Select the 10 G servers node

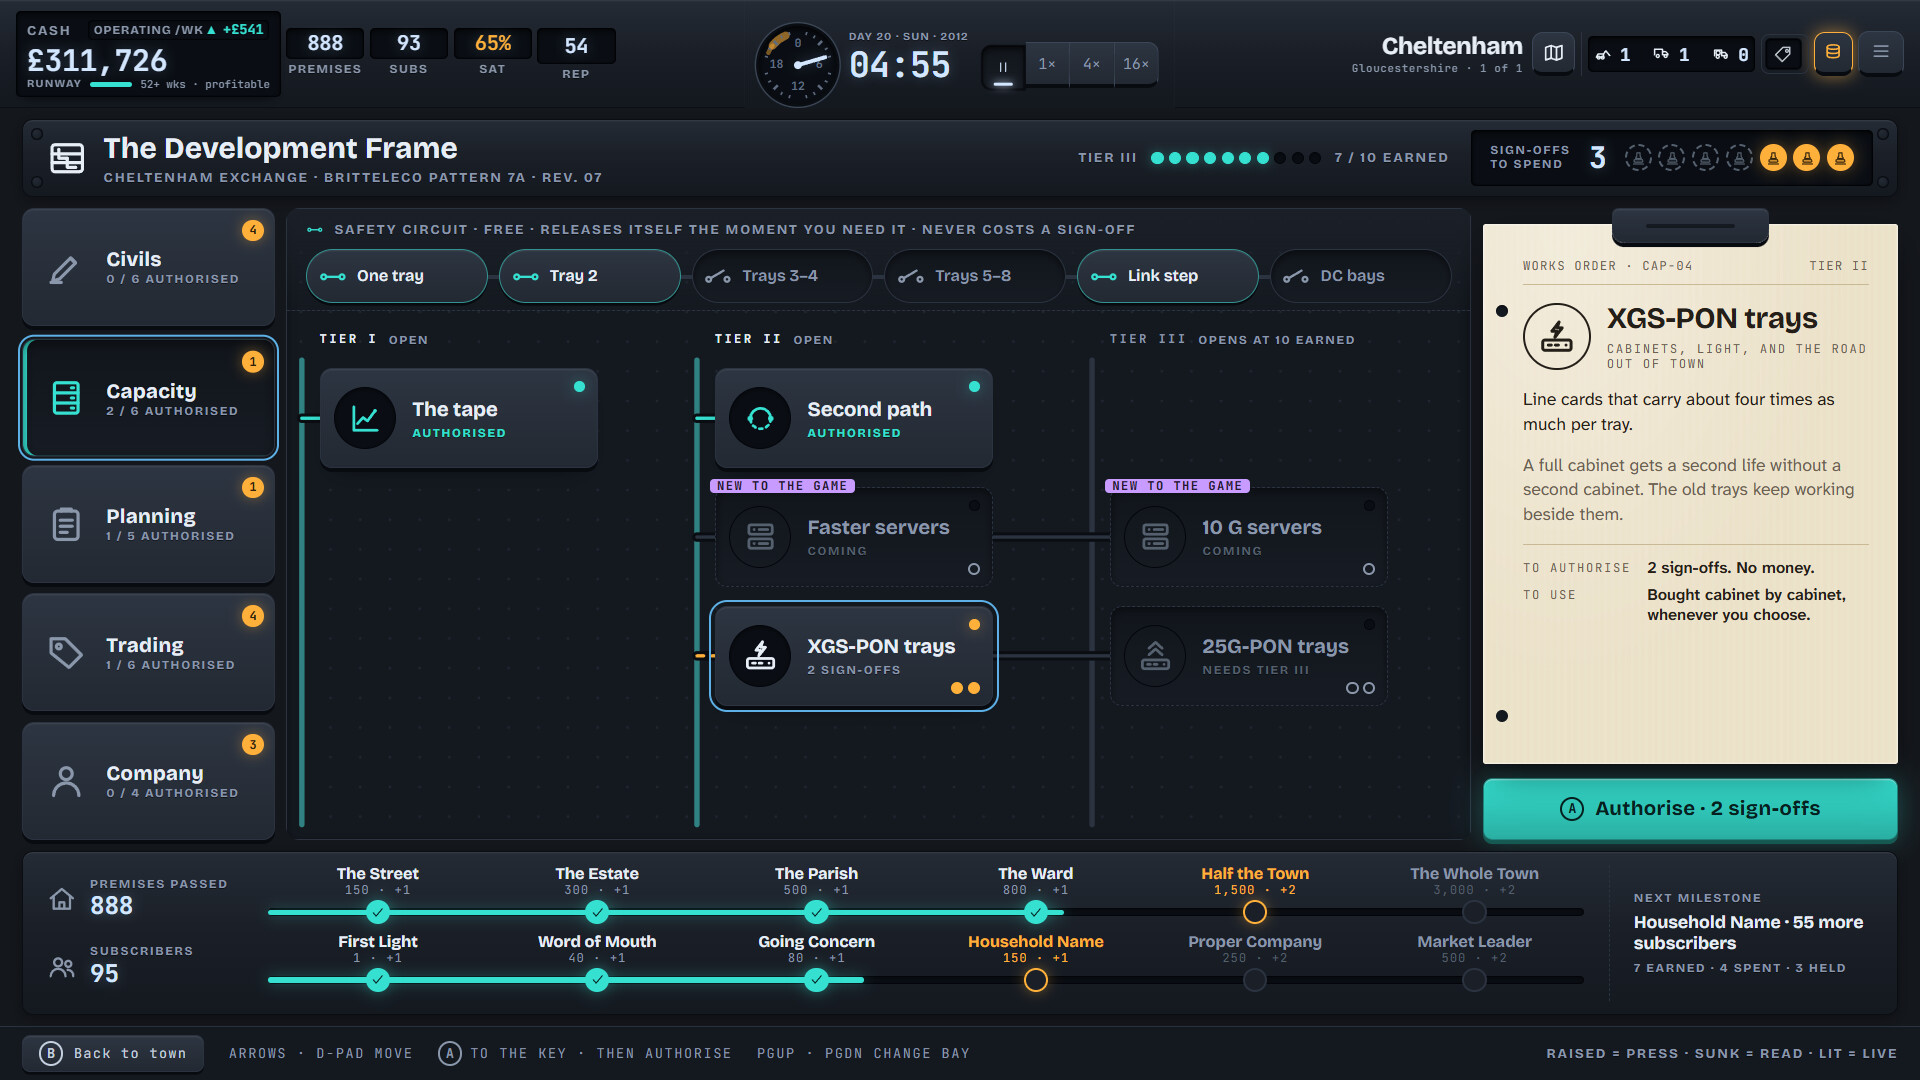click(1249, 537)
